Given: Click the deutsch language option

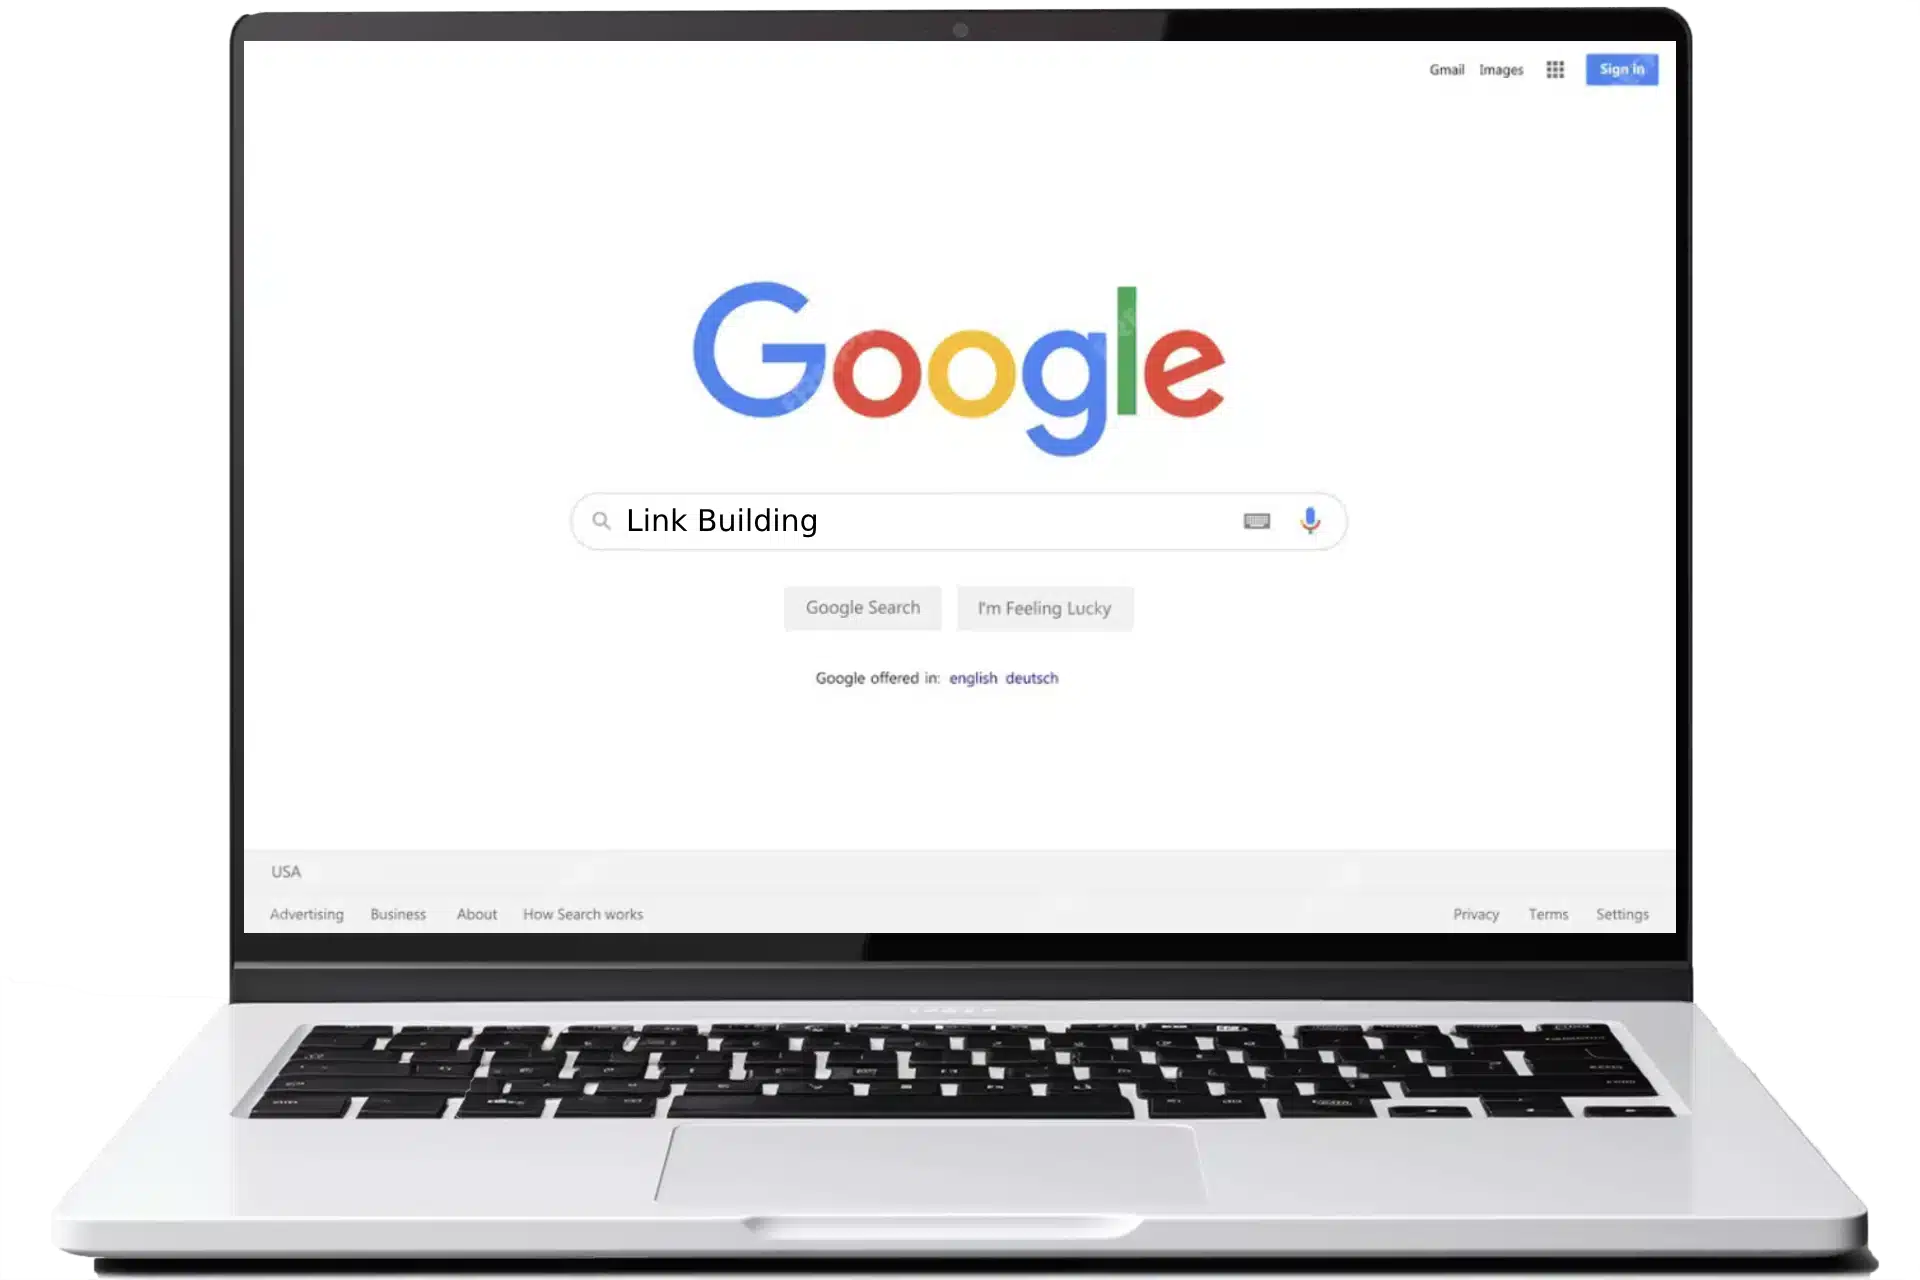Looking at the screenshot, I should (x=1036, y=677).
